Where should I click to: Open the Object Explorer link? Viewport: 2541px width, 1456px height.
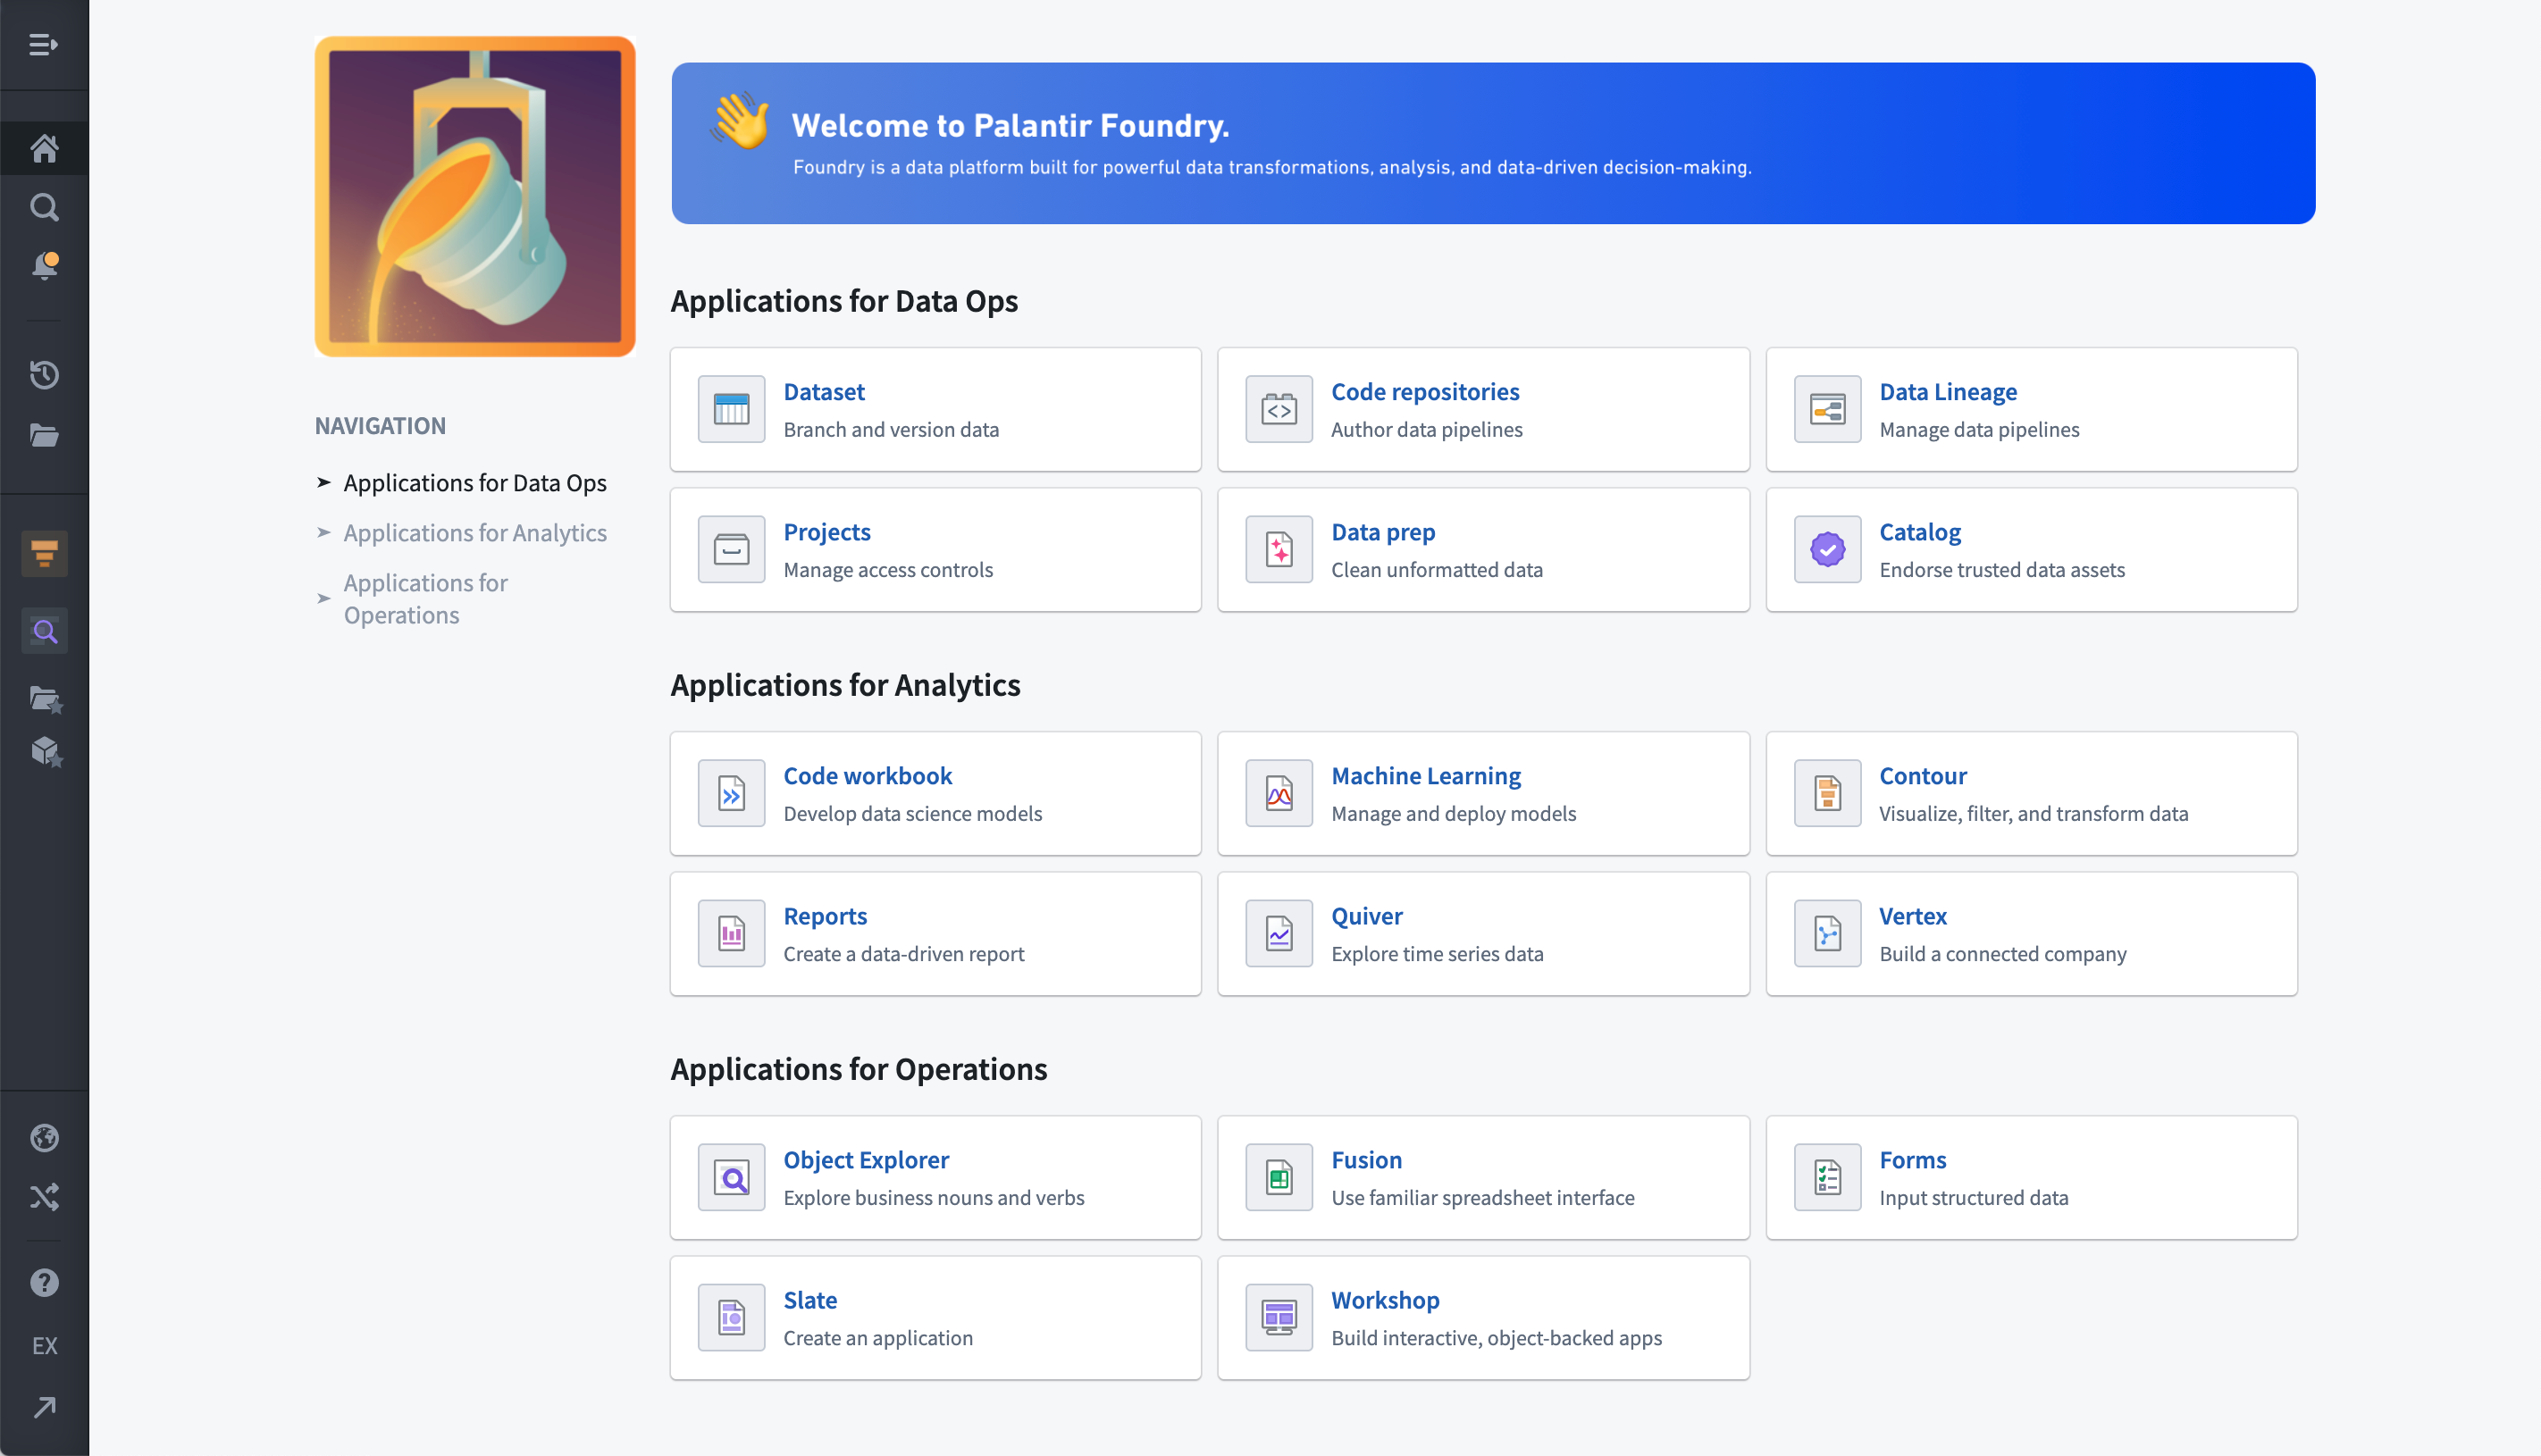[866, 1159]
